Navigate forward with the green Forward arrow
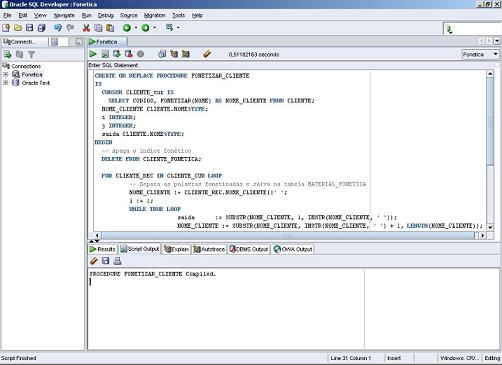Image resolution: width=502 pixels, height=365 pixels. point(145,28)
